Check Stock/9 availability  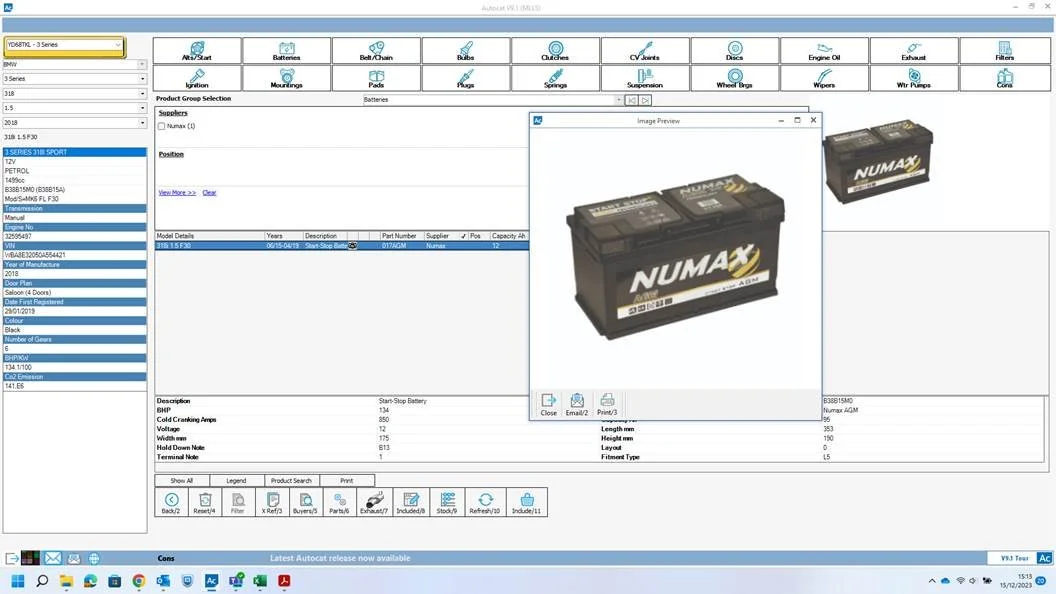(447, 502)
